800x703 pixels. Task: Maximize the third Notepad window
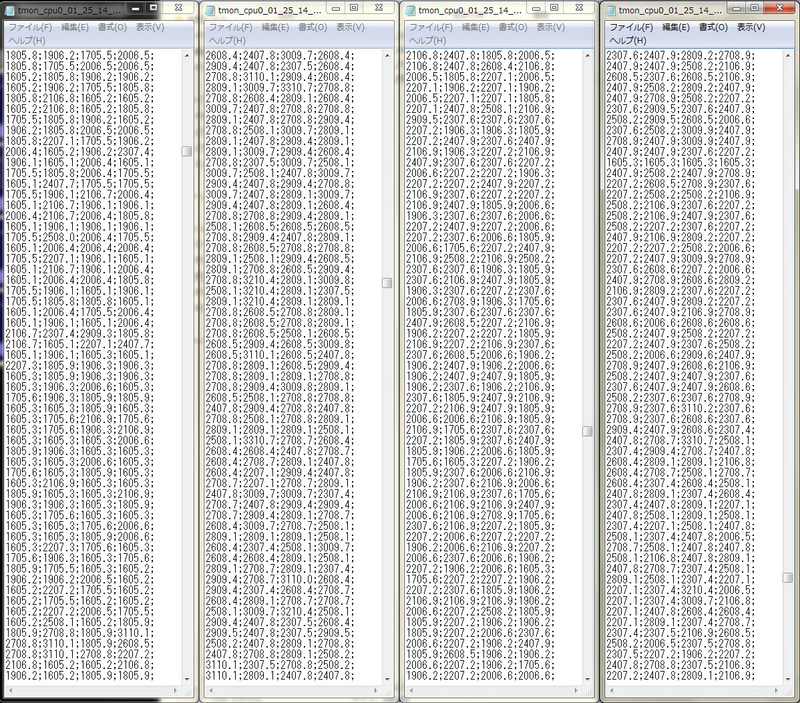pos(554,8)
